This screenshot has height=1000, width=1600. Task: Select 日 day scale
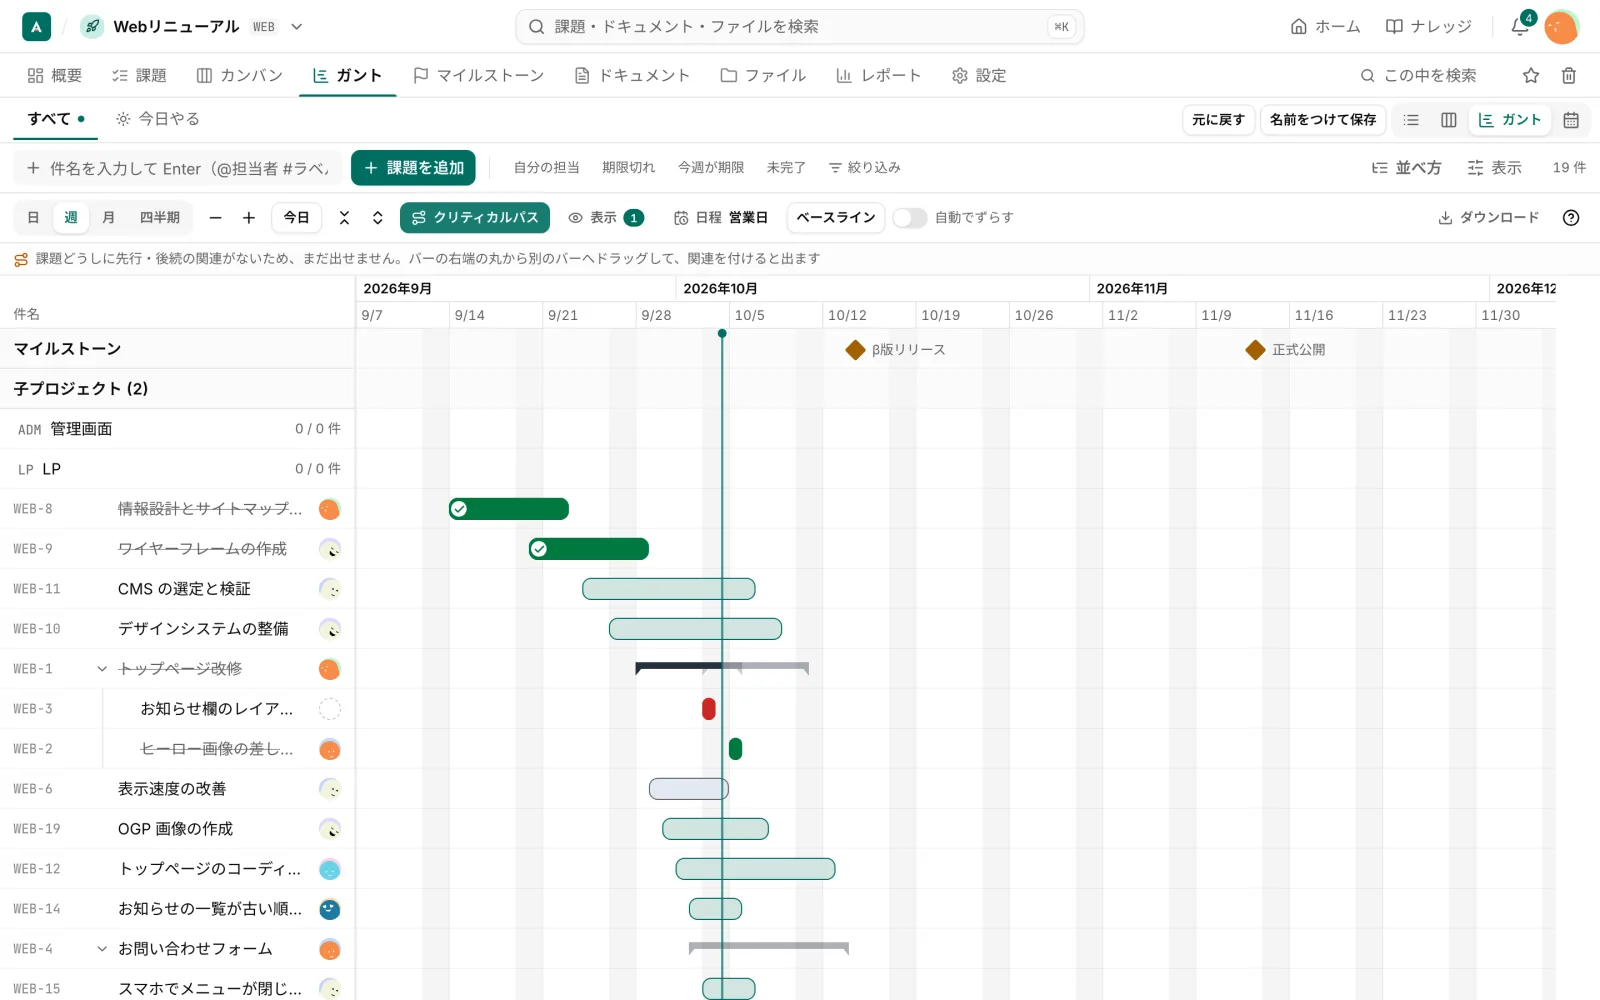33,218
